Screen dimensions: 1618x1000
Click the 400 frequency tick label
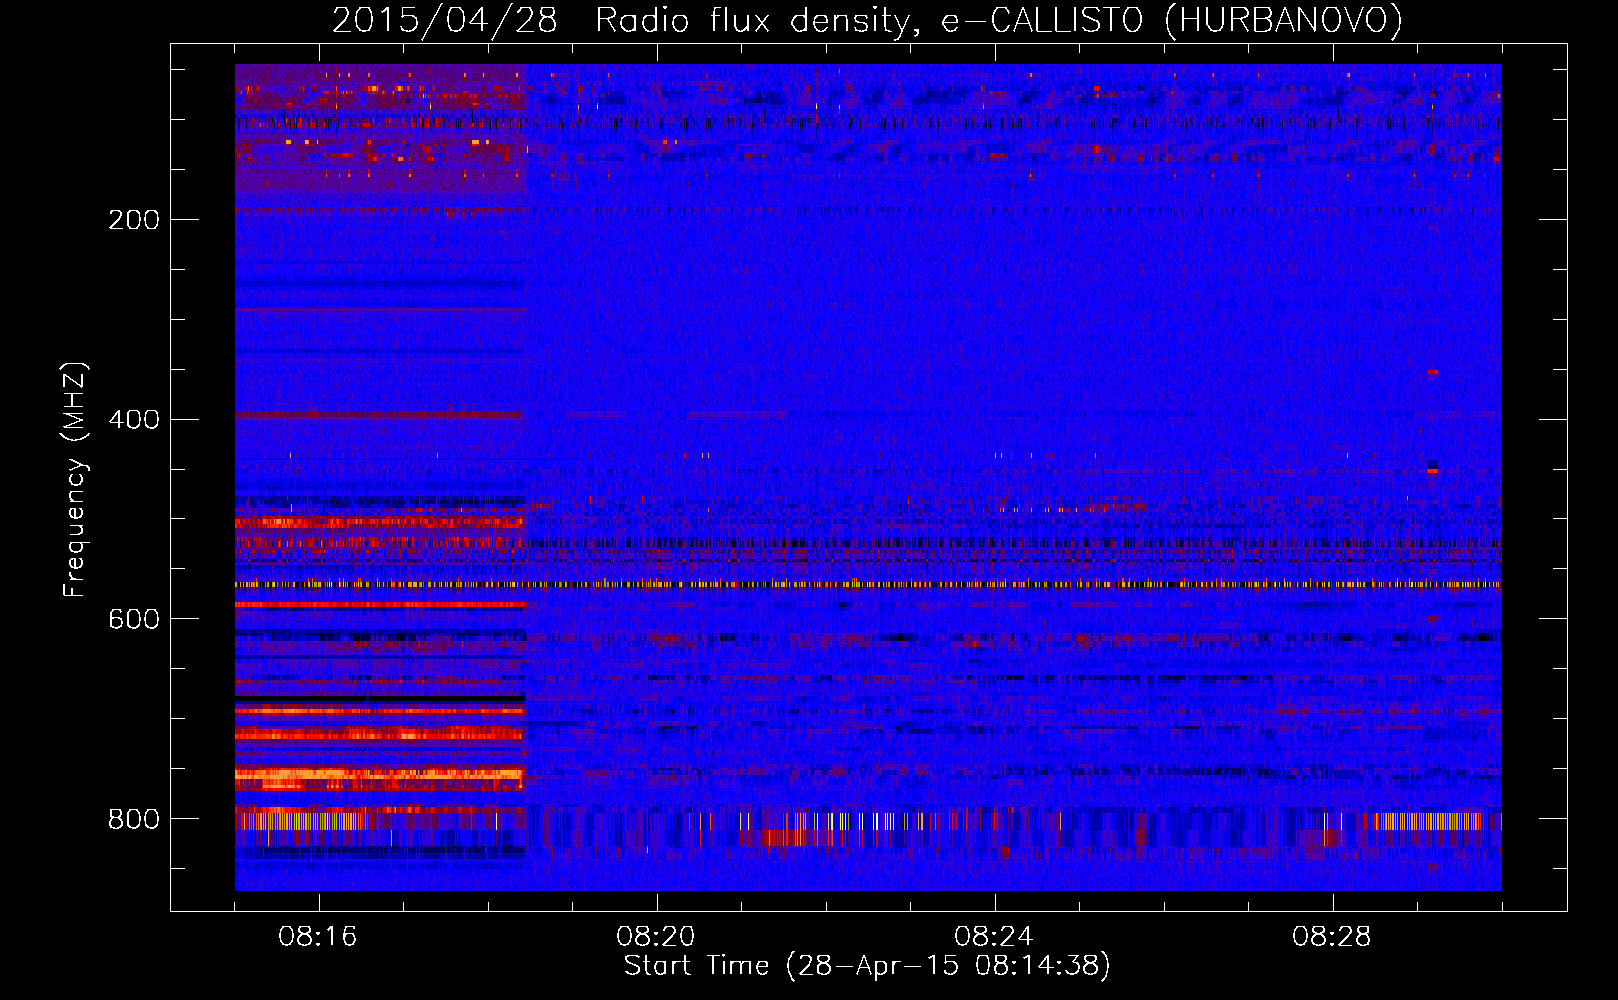(x=134, y=420)
